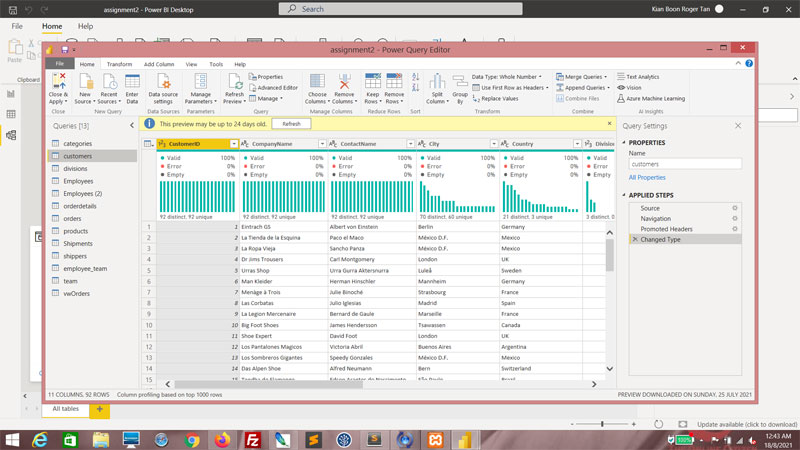Open the All Properties link
Viewport: 800px width, 450px height.
point(647,178)
